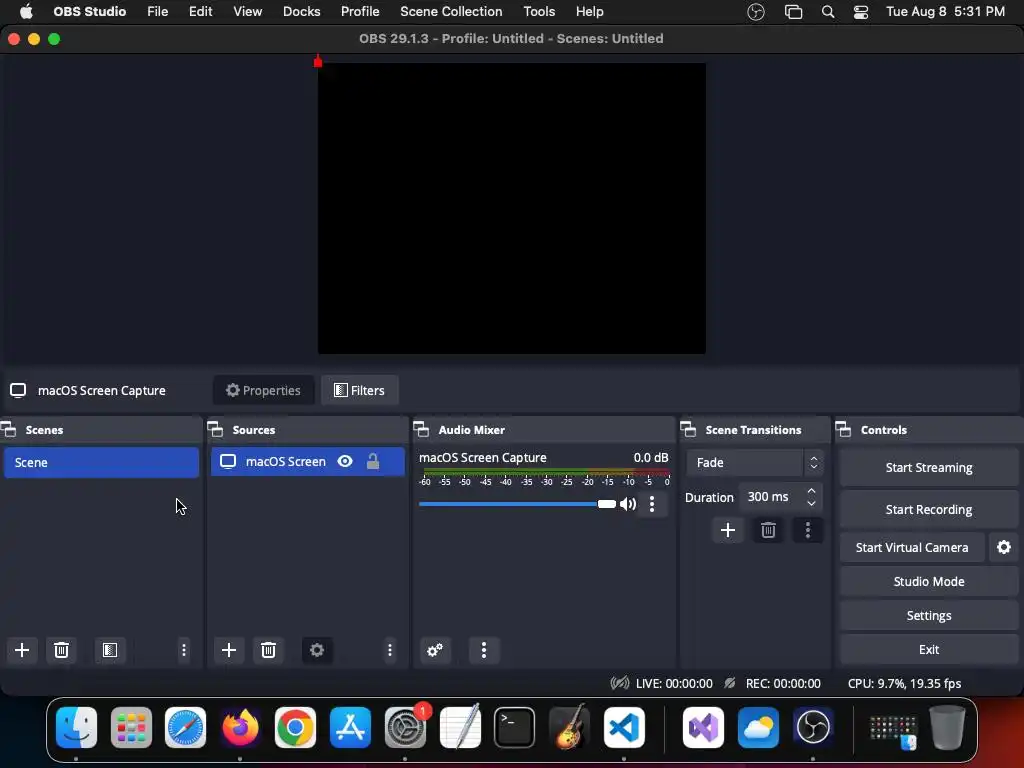
Task: Select the Scene item in Scenes list
Action: (x=101, y=462)
